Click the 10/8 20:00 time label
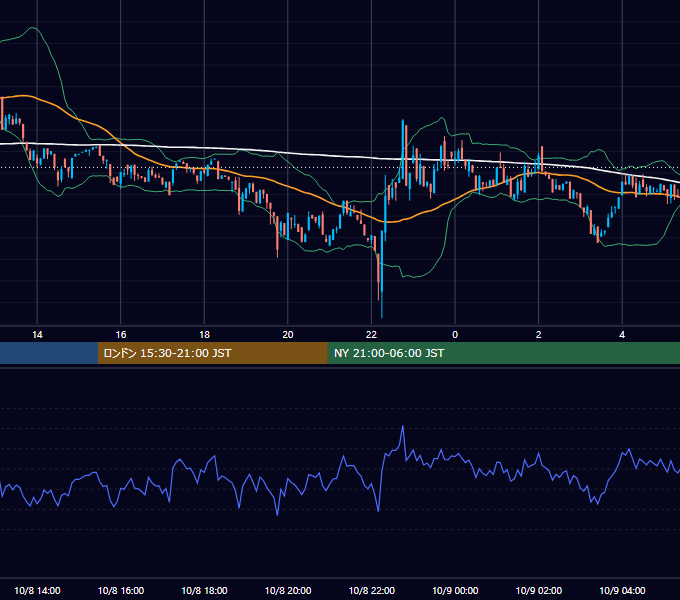This screenshot has height=600, width=680. pyautogui.click(x=288, y=590)
